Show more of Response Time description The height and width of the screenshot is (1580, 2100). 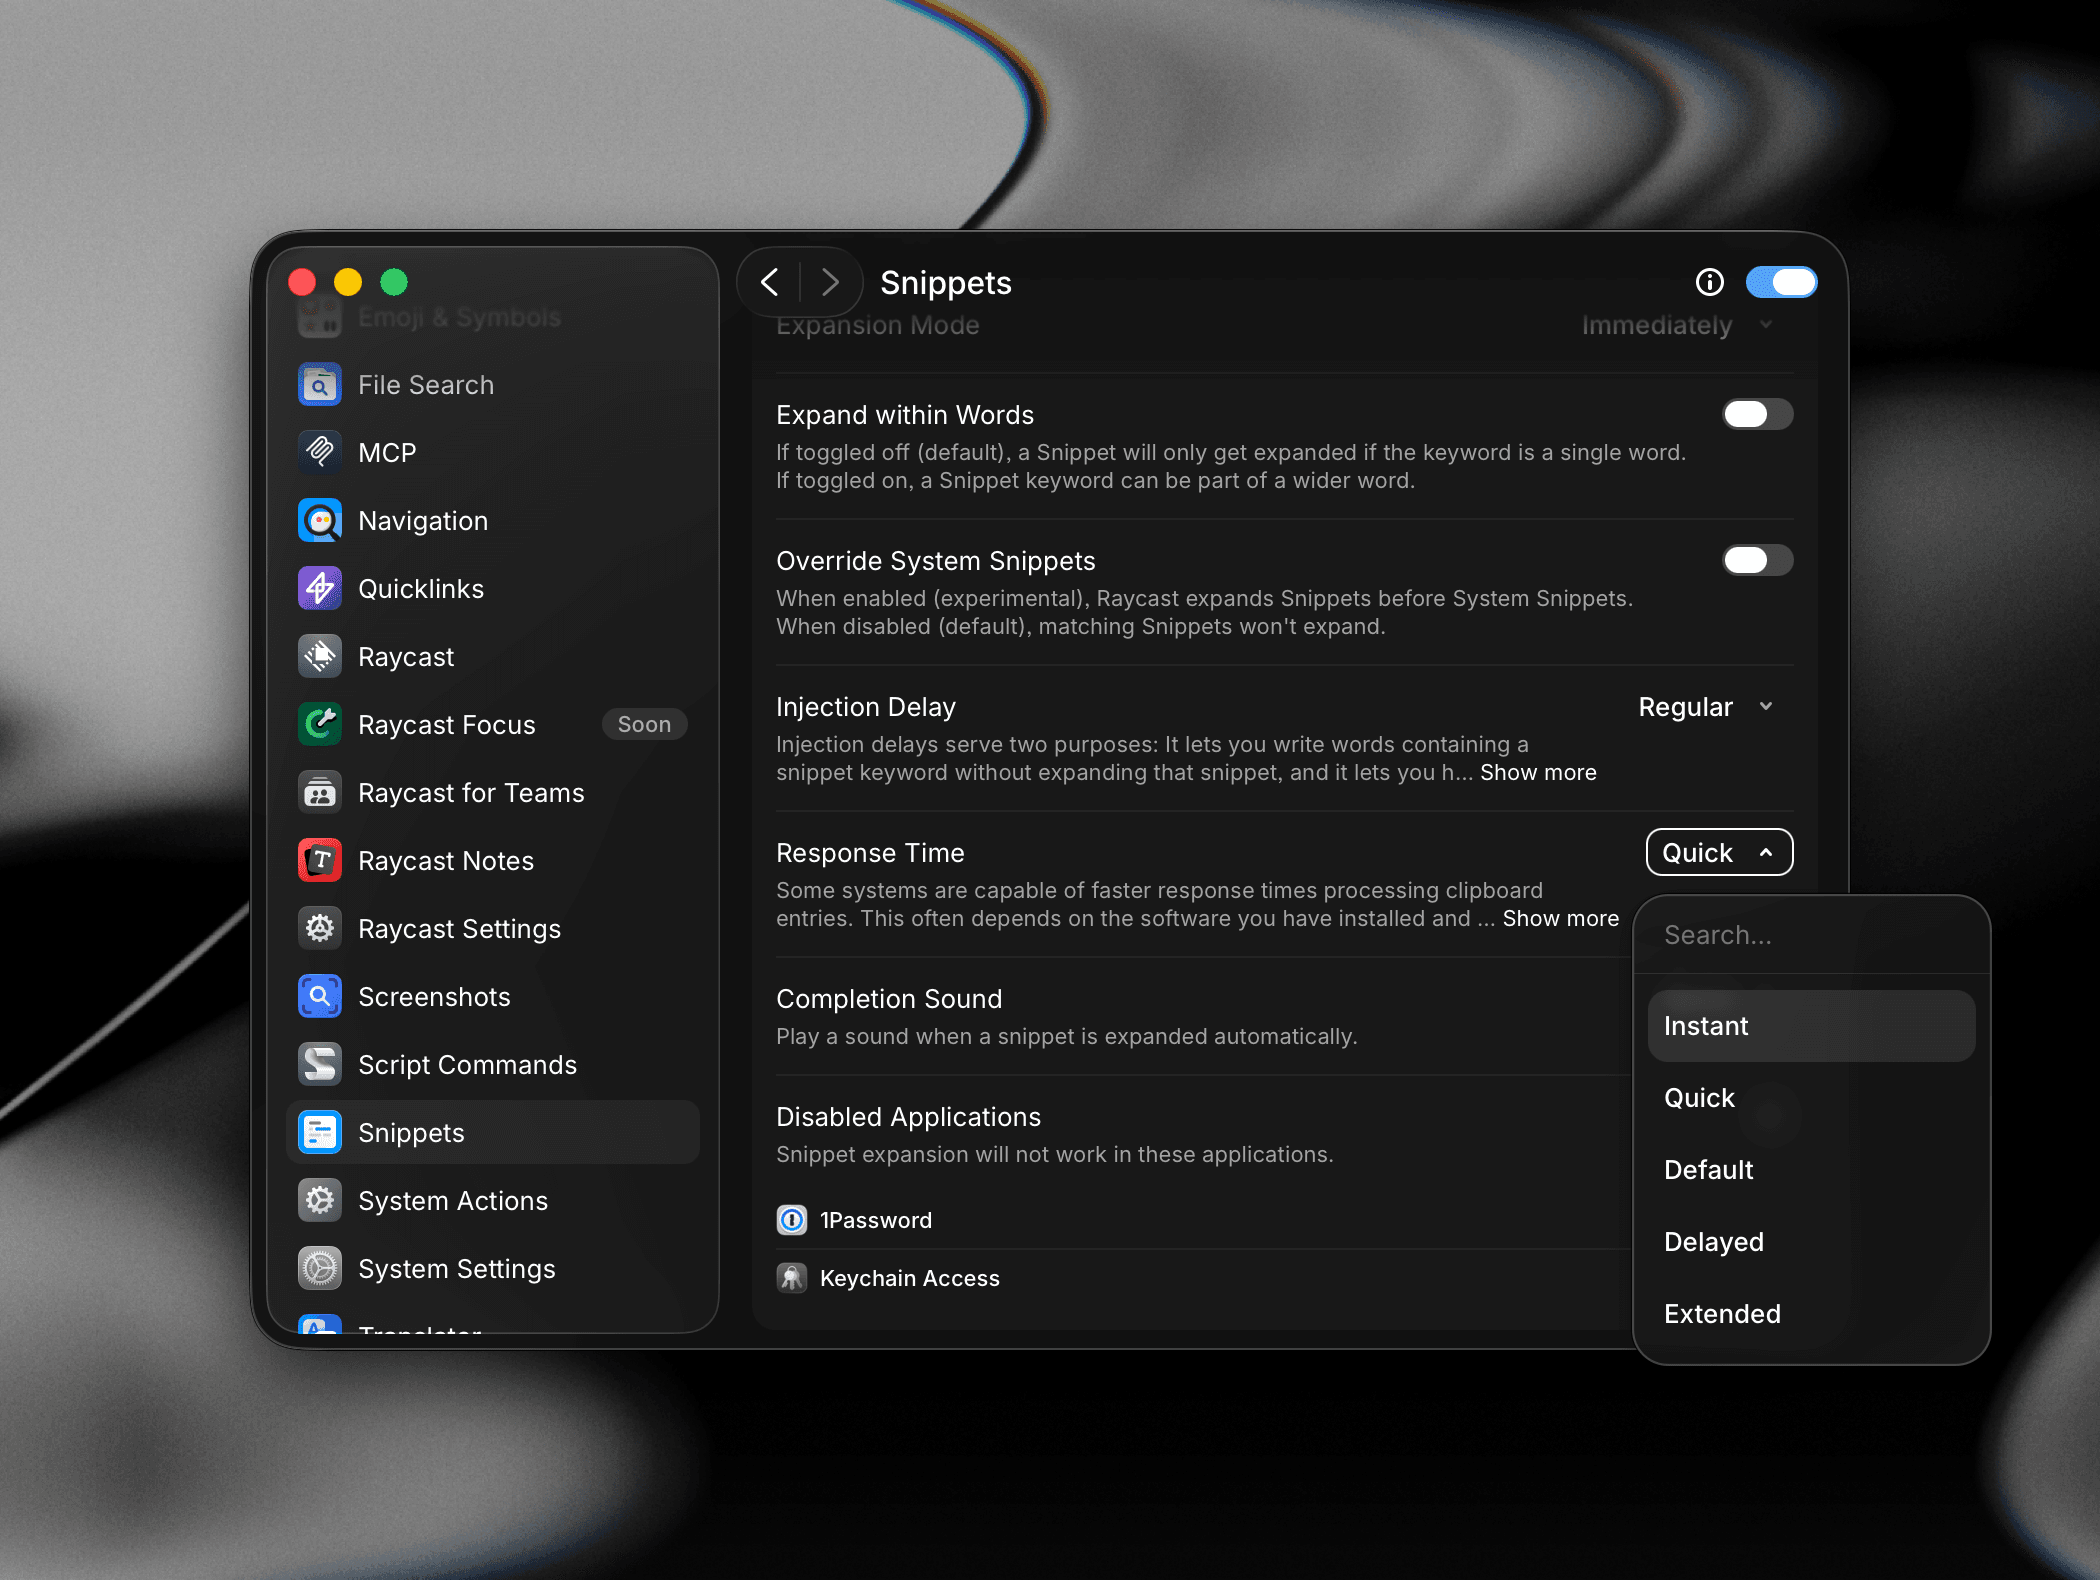(x=1560, y=919)
